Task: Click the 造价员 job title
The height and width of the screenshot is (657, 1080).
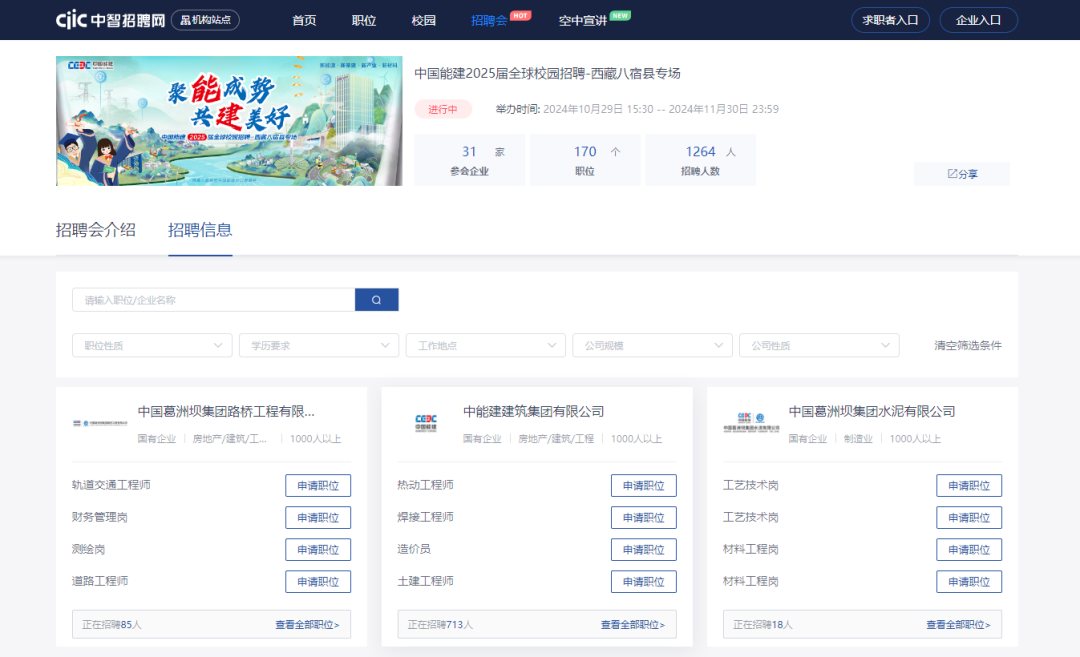Action: 414,549
